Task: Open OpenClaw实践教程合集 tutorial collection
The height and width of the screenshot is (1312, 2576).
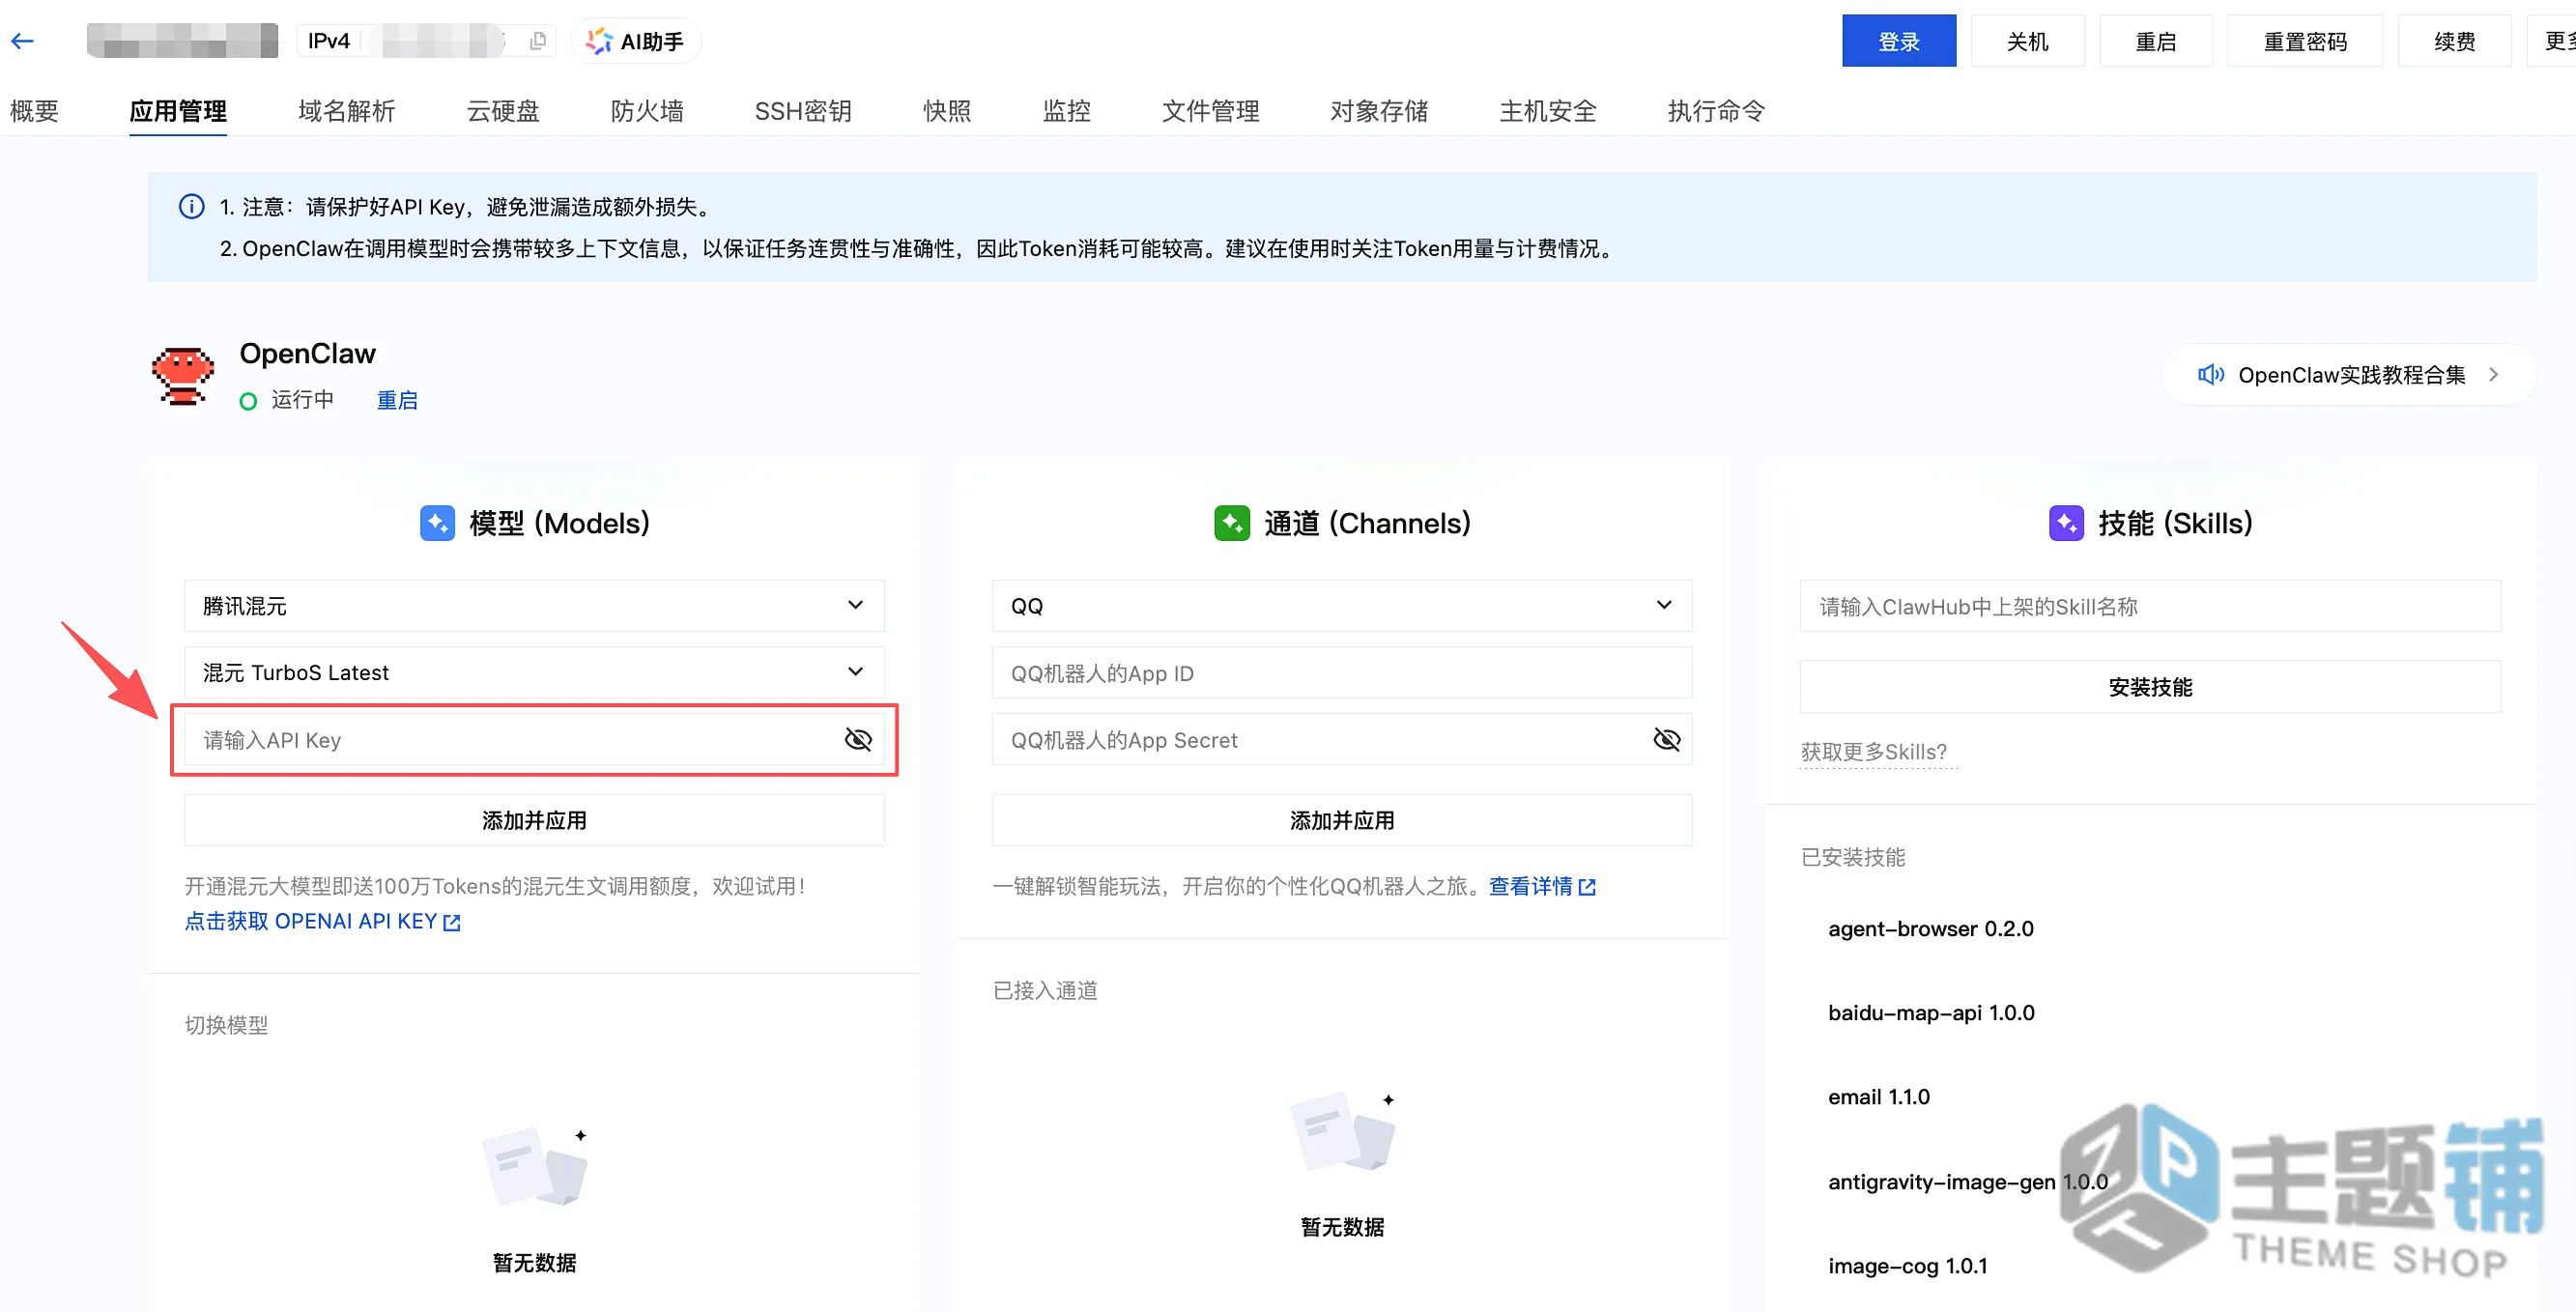Action: tap(2350, 375)
